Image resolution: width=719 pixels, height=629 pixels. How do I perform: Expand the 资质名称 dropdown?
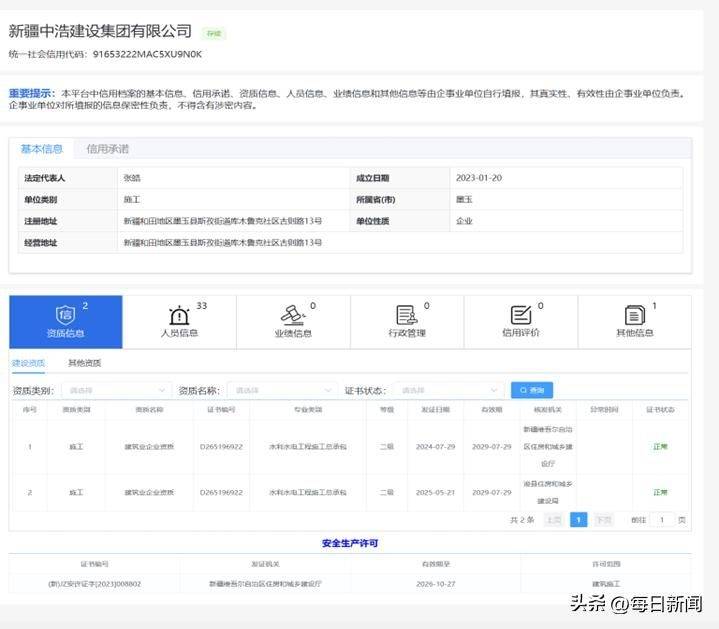pos(282,390)
